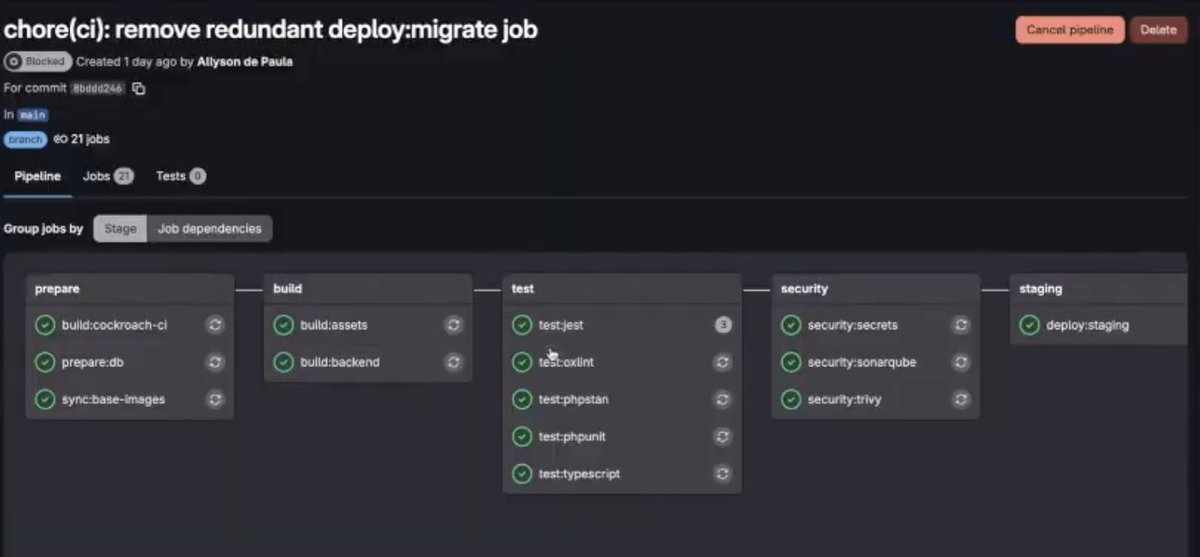This screenshot has height=557, width=1200.
Task: Open the security:sonarqube job
Action: [862, 362]
